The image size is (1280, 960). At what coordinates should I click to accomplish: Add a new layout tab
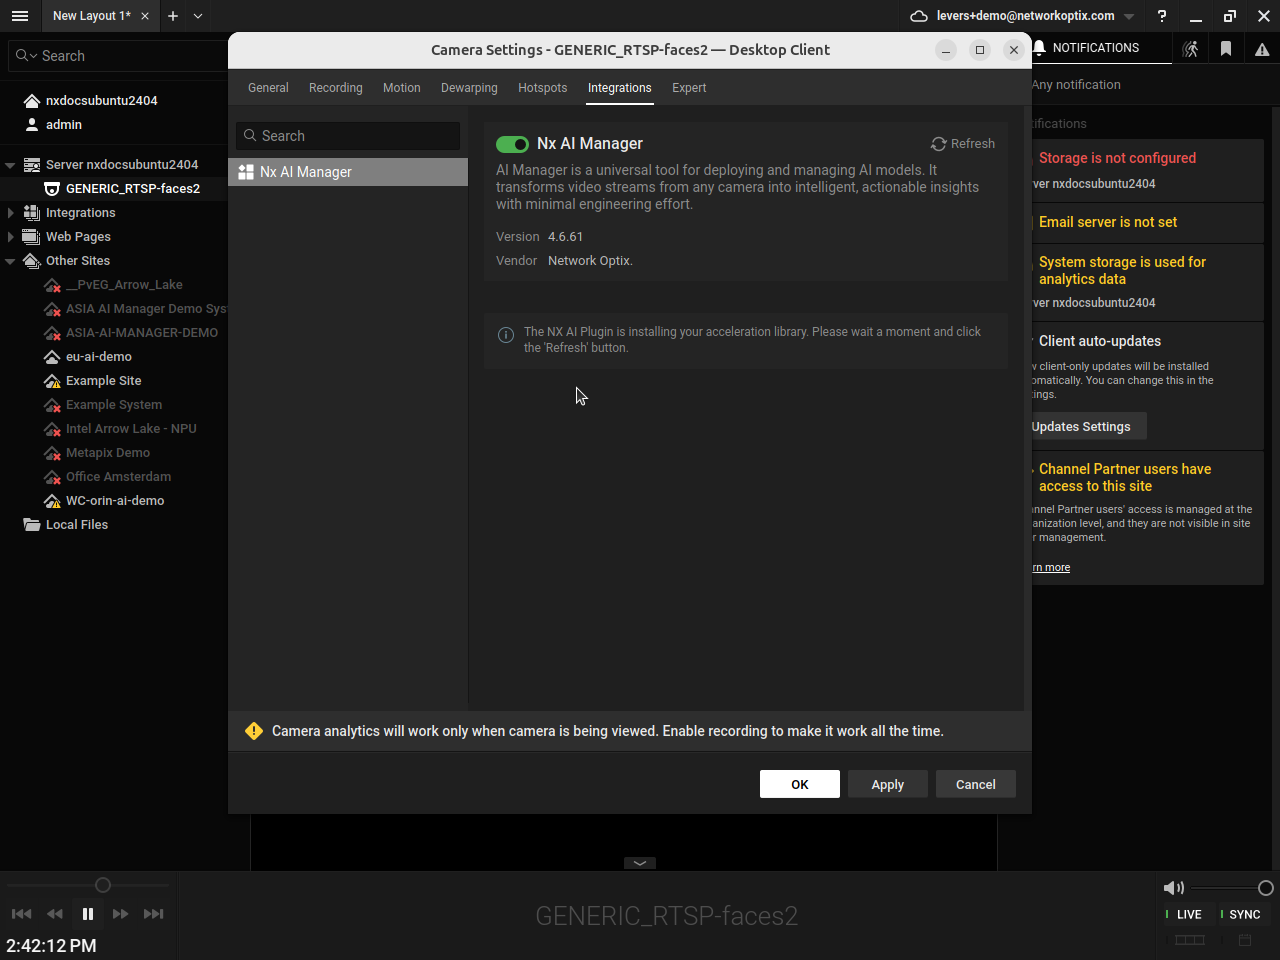pyautogui.click(x=173, y=16)
